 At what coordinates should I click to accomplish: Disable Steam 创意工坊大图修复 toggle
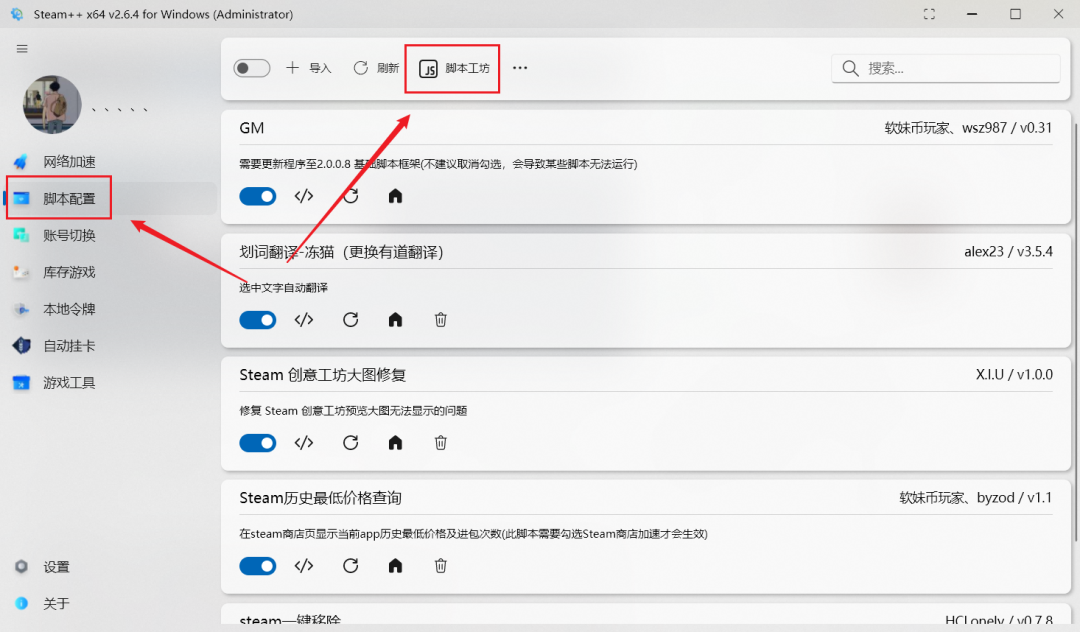[258, 443]
